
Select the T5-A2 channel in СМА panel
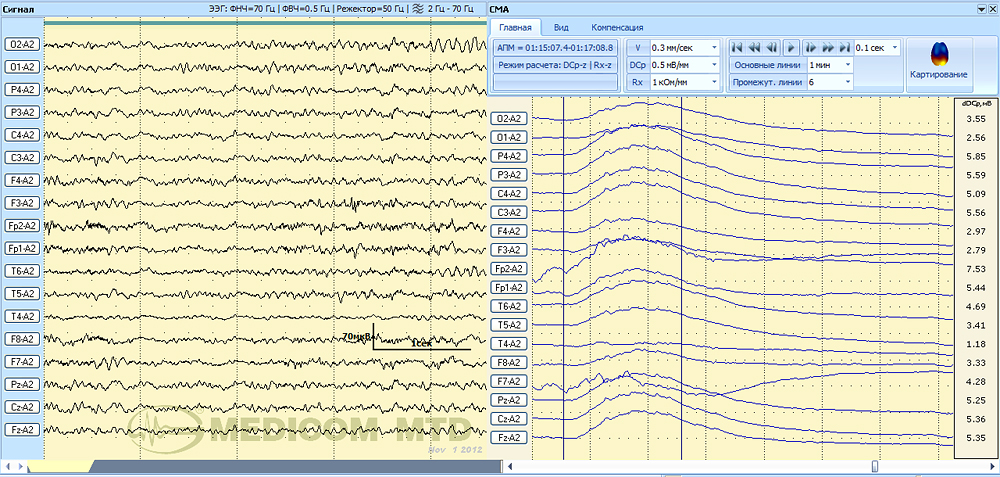[510, 325]
